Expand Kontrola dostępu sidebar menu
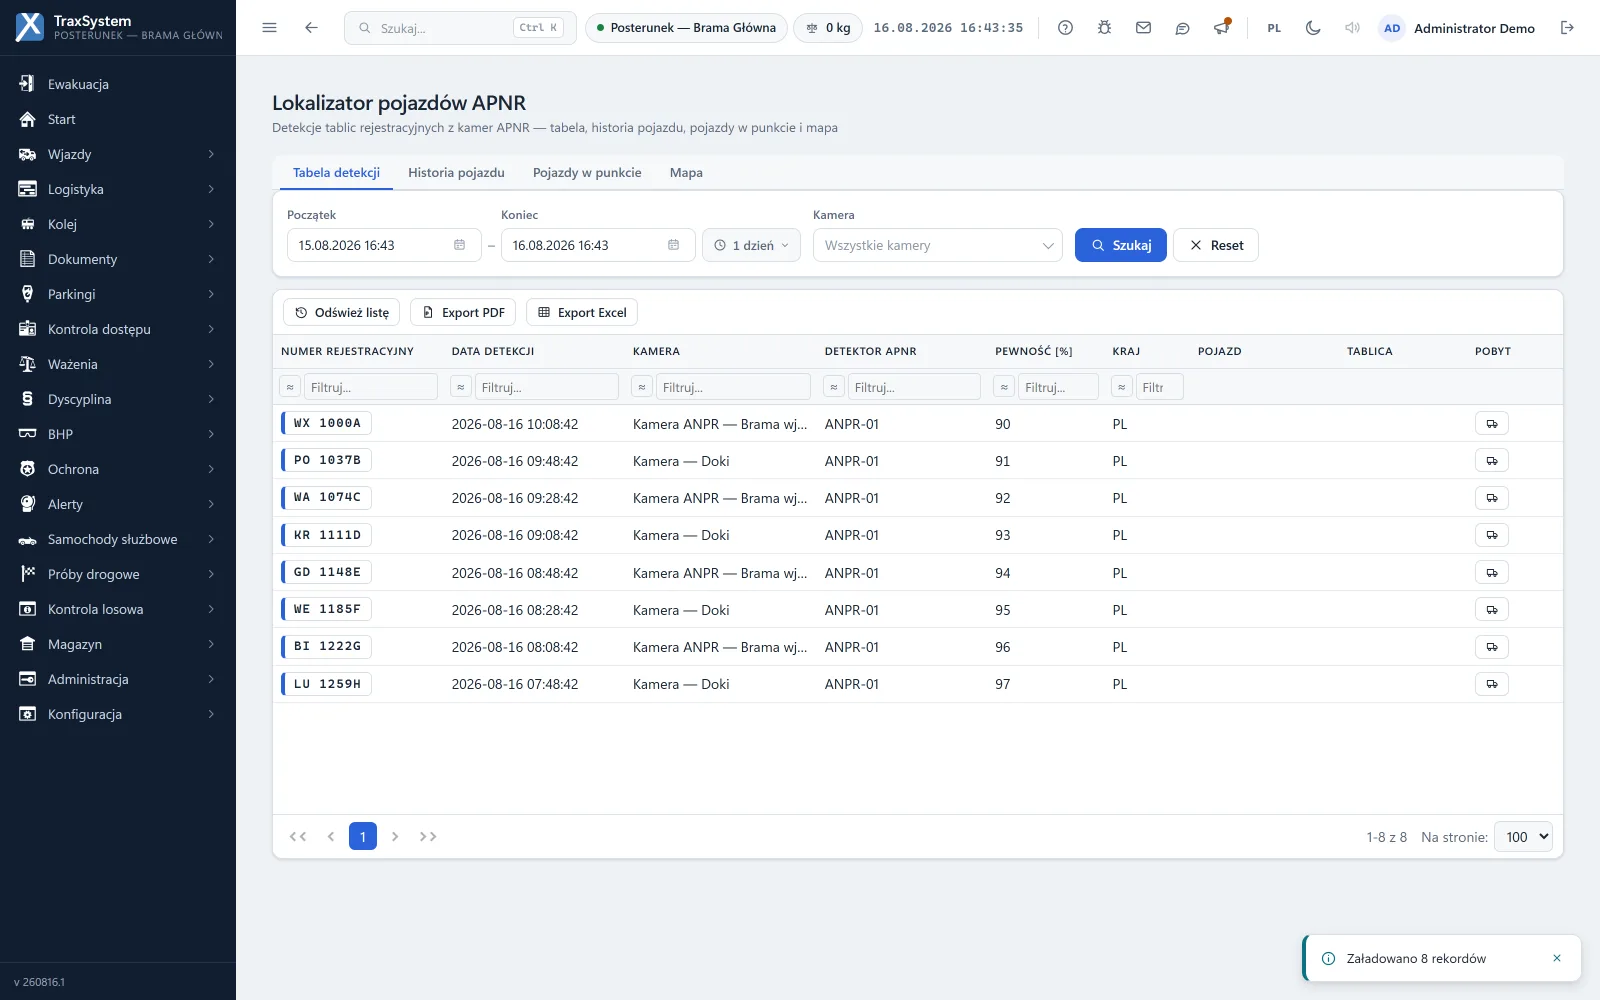The height and width of the screenshot is (1000, 1600). (118, 329)
